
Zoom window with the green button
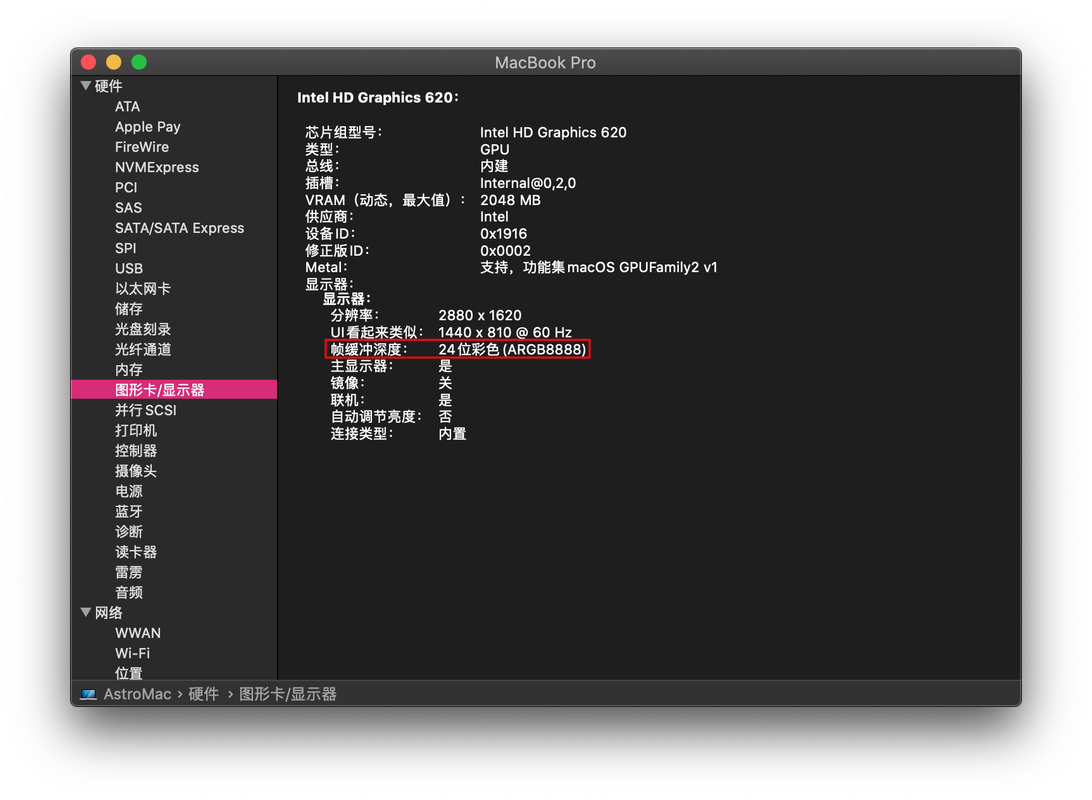[x=139, y=62]
